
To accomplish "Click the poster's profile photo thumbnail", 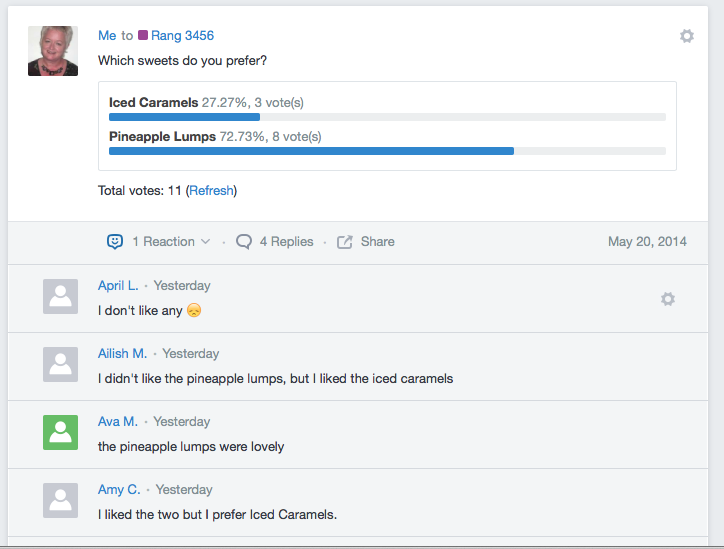I will (x=53, y=51).
